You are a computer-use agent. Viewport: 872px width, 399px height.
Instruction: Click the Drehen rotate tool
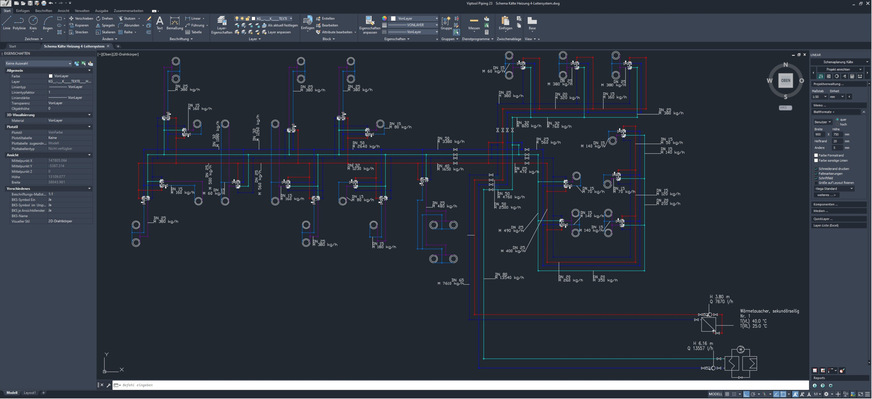[x=105, y=18]
